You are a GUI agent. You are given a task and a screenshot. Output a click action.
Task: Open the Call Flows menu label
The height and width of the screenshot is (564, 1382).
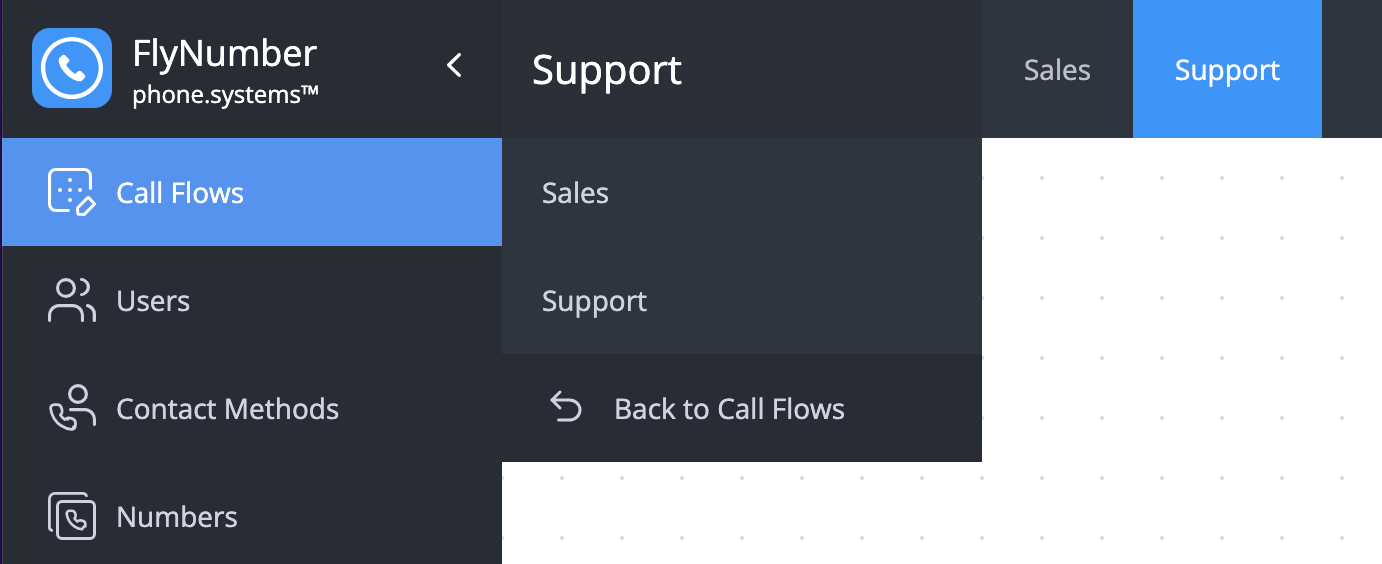[x=180, y=193]
